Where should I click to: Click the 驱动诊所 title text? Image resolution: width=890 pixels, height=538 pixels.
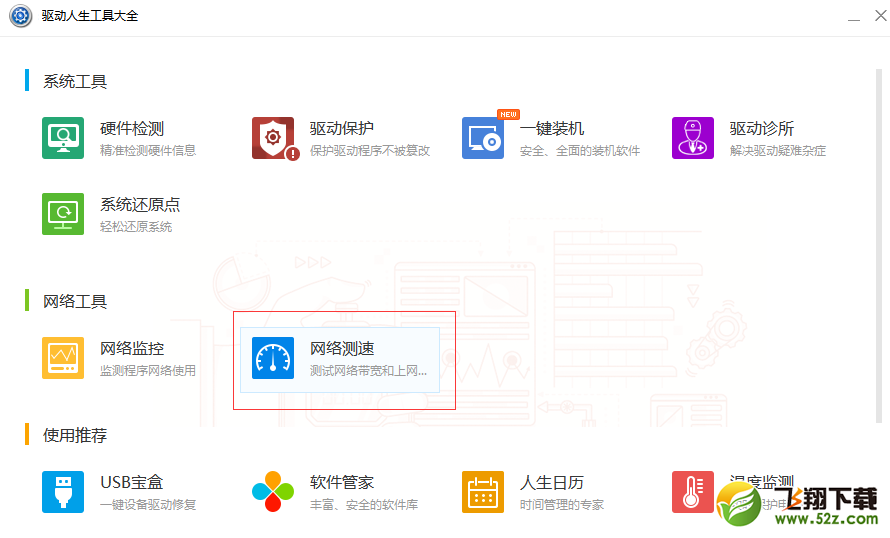pyautogui.click(x=762, y=129)
